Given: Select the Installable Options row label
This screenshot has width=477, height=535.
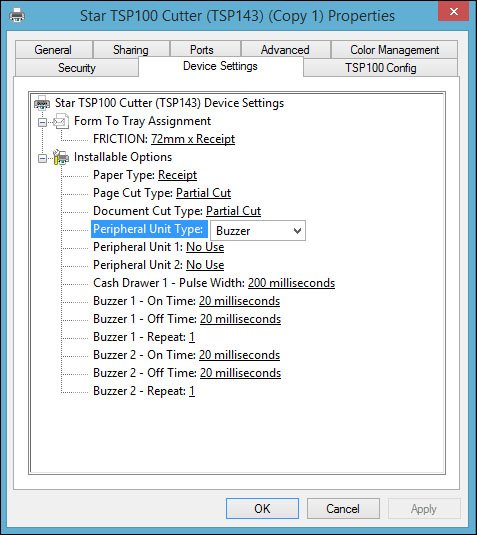Looking at the screenshot, I should 123,157.
